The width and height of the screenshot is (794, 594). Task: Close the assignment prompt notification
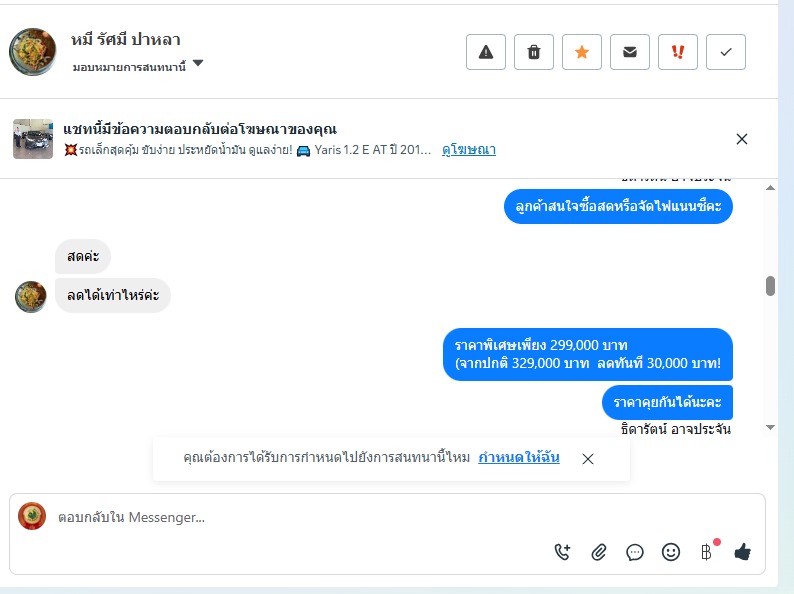(587, 459)
